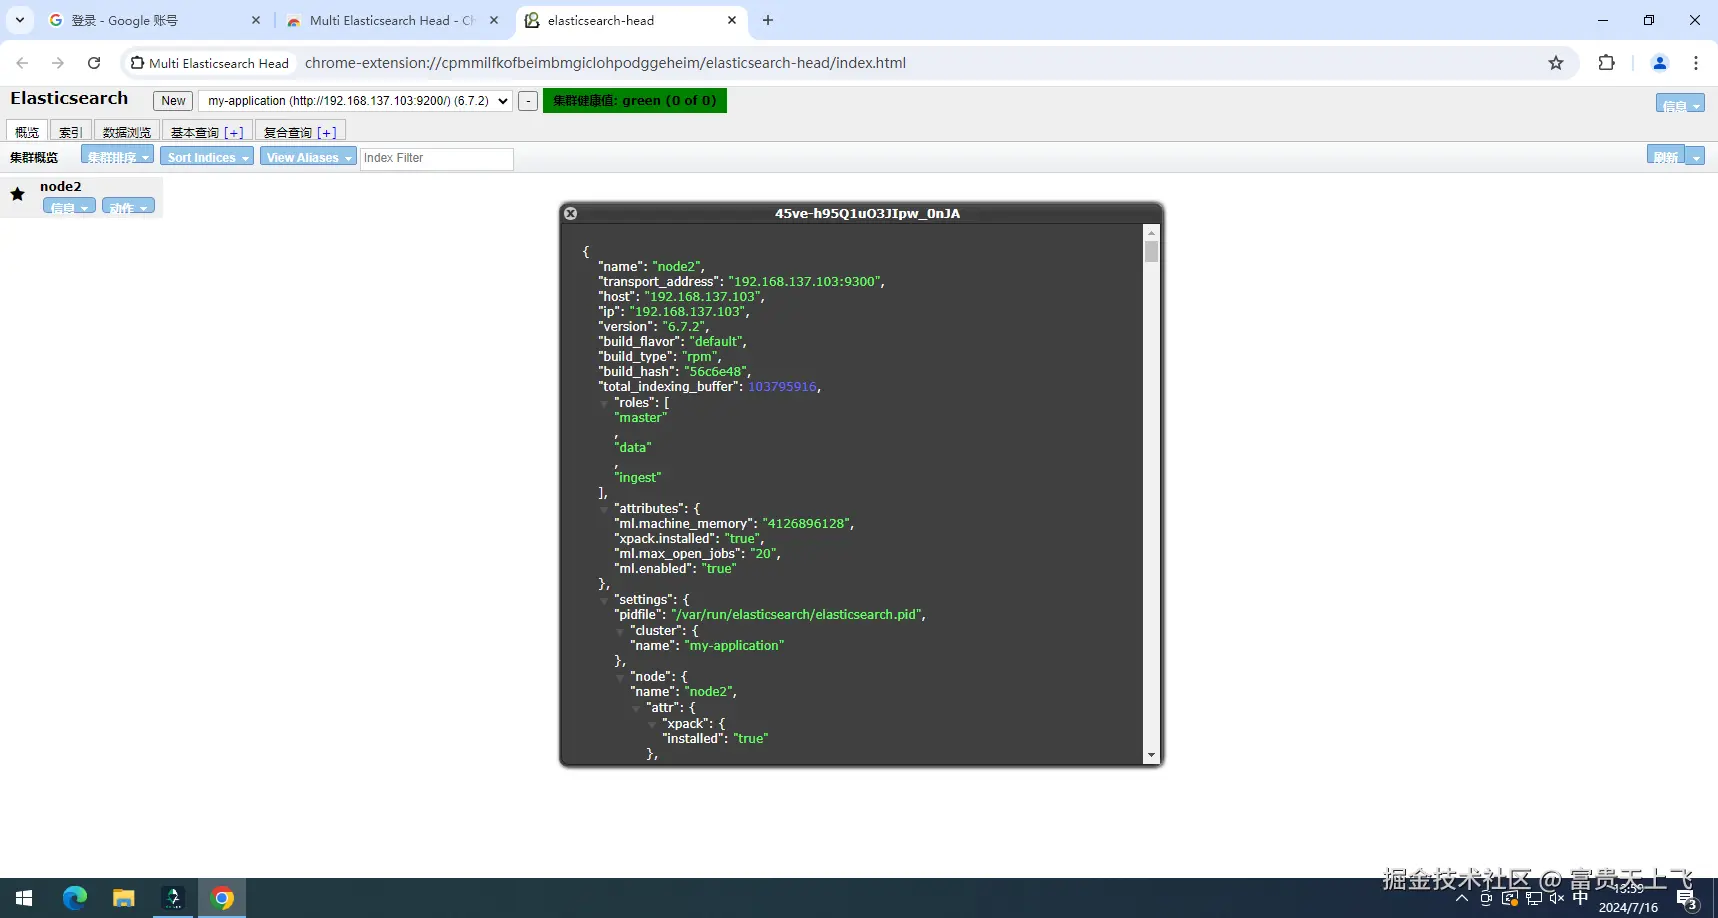Go back with the browser back arrow
The width and height of the screenshot is (1718, 918).
[22, 63]
